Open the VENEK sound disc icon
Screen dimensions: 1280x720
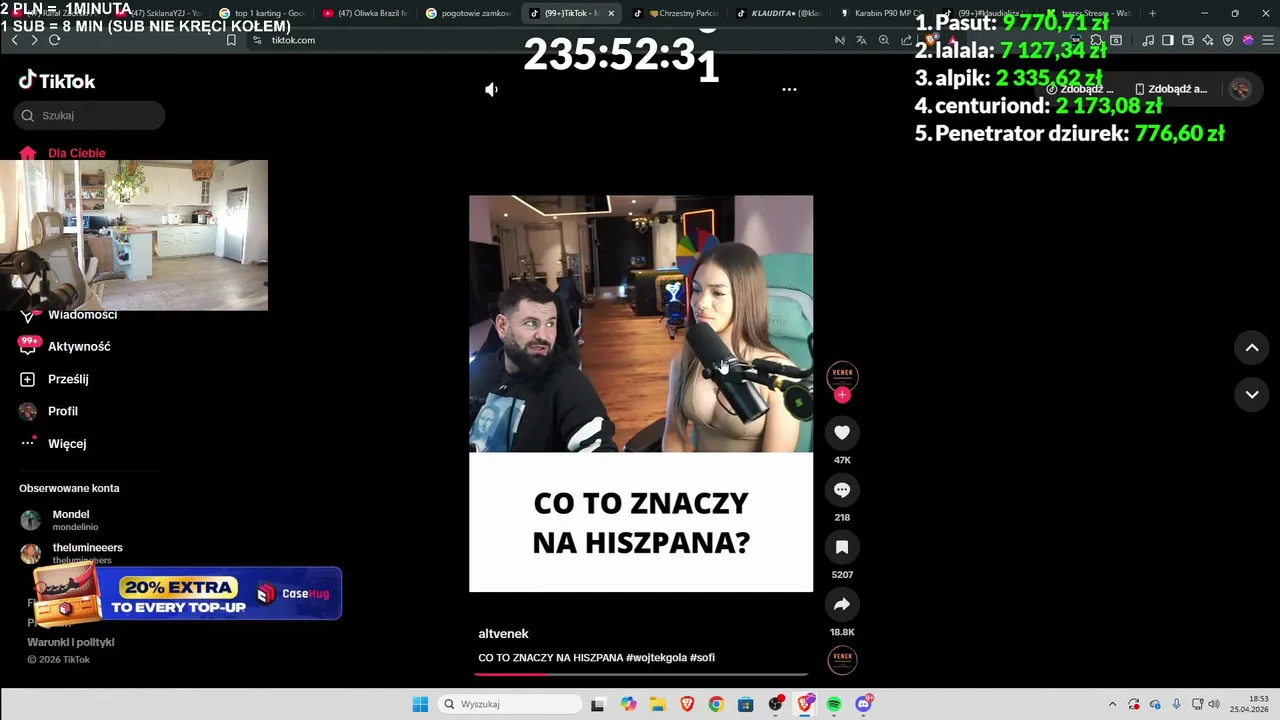[x=842, y=660]
